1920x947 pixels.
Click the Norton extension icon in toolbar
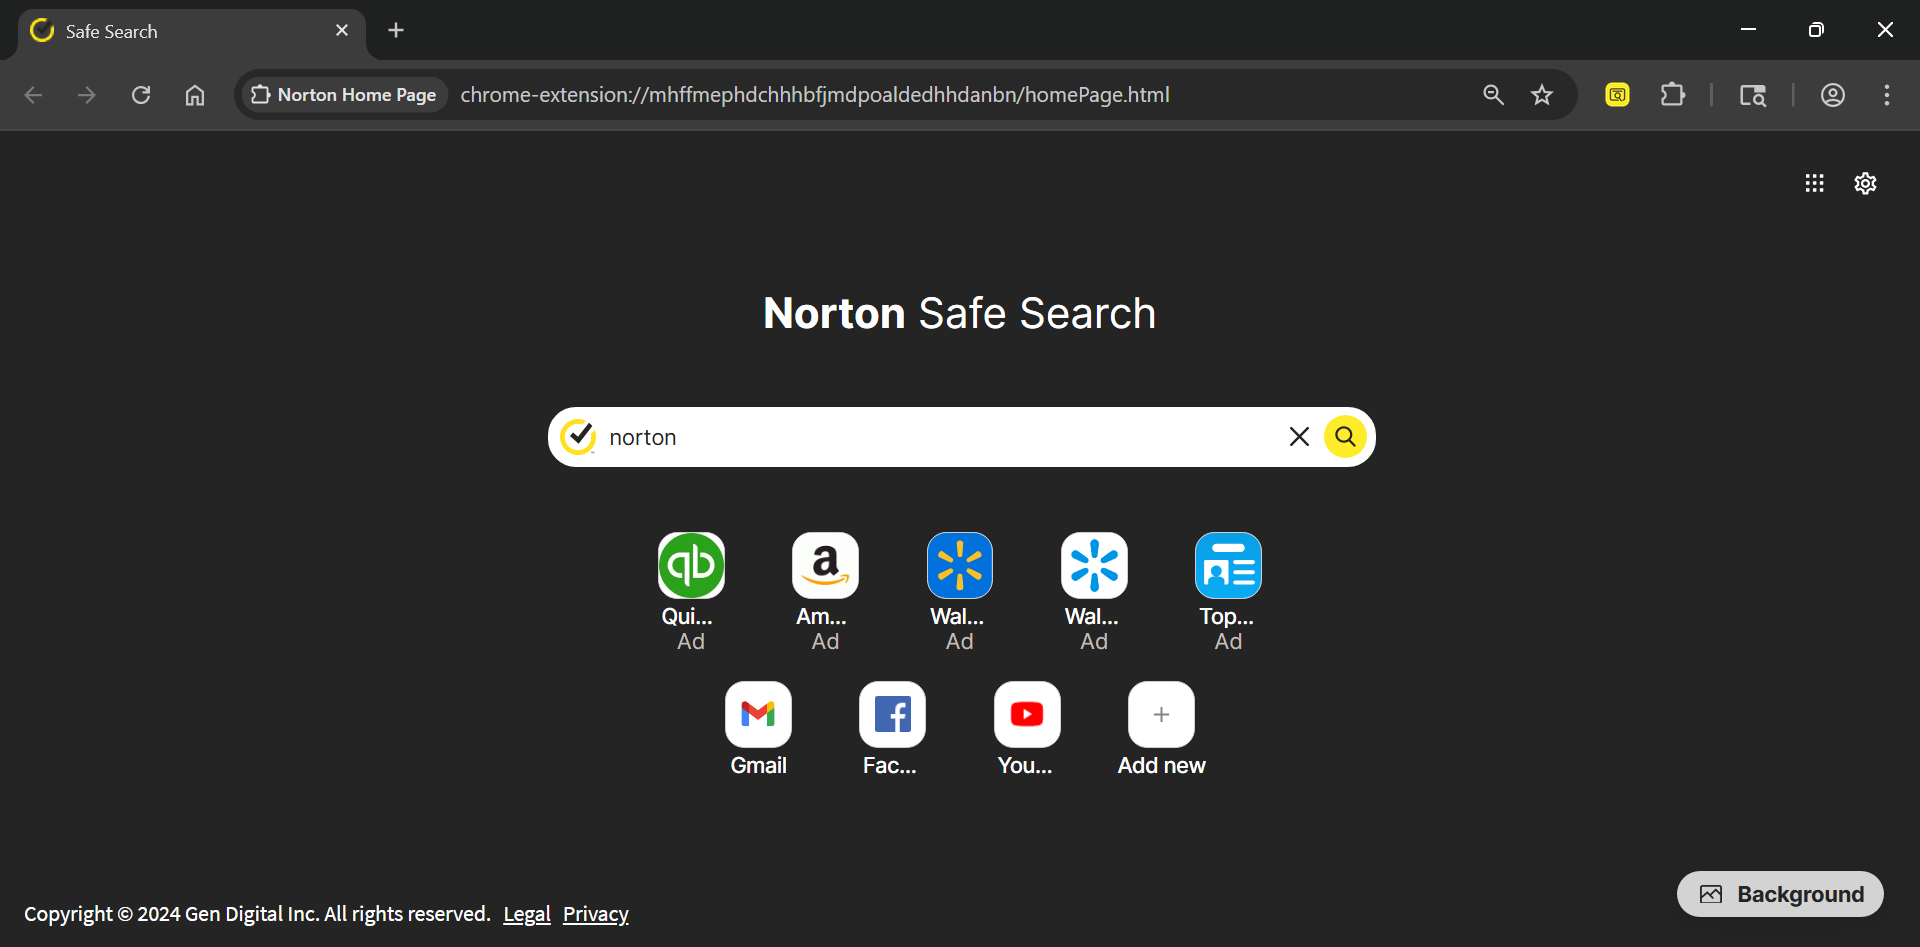1617,95
